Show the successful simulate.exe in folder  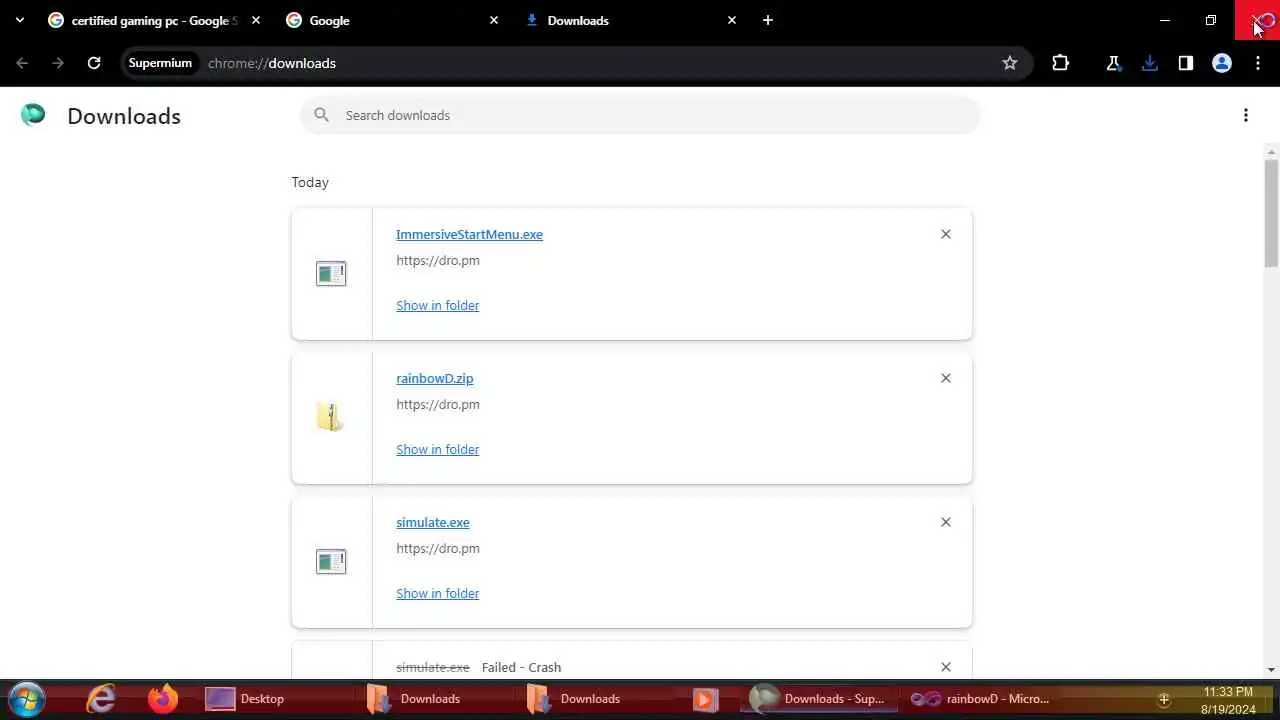coord(438,593)
